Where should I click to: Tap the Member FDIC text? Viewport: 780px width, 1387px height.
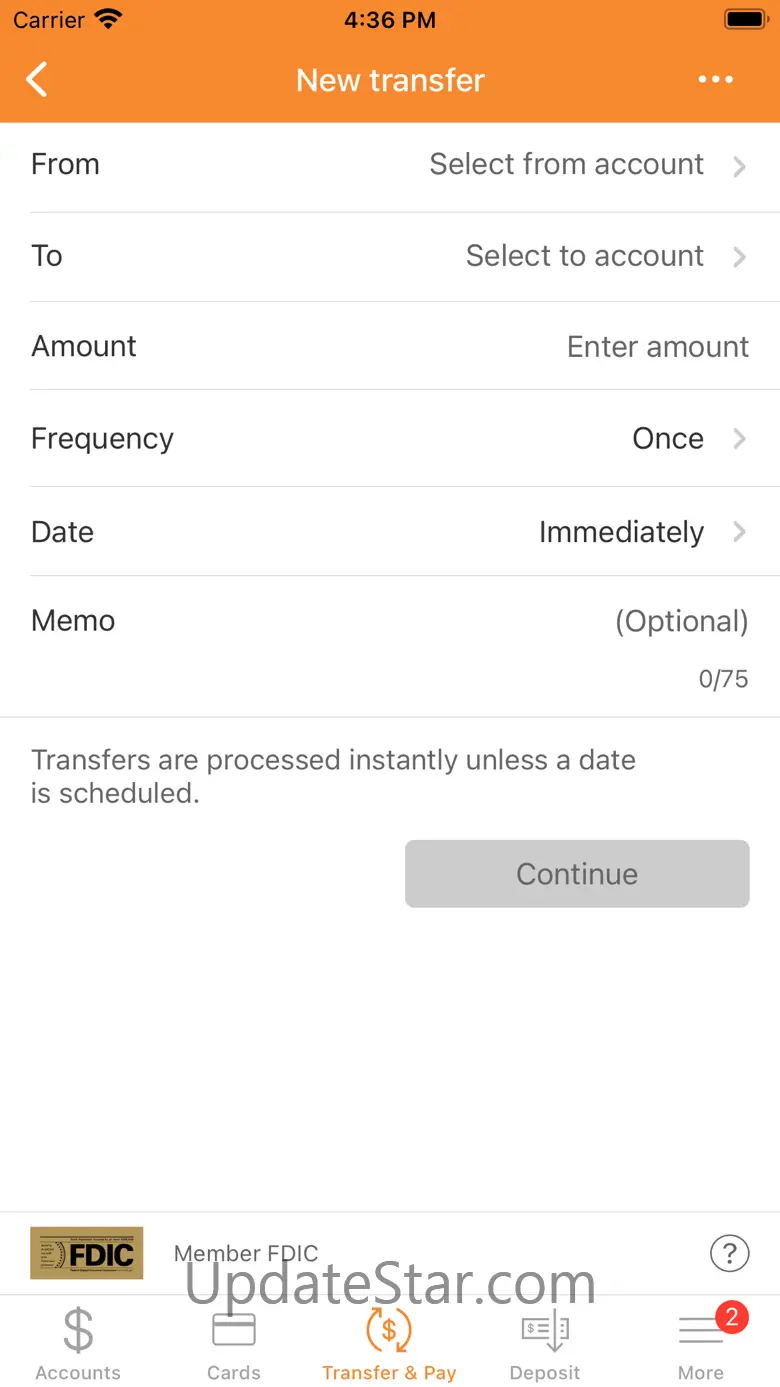pos(246,1253)
